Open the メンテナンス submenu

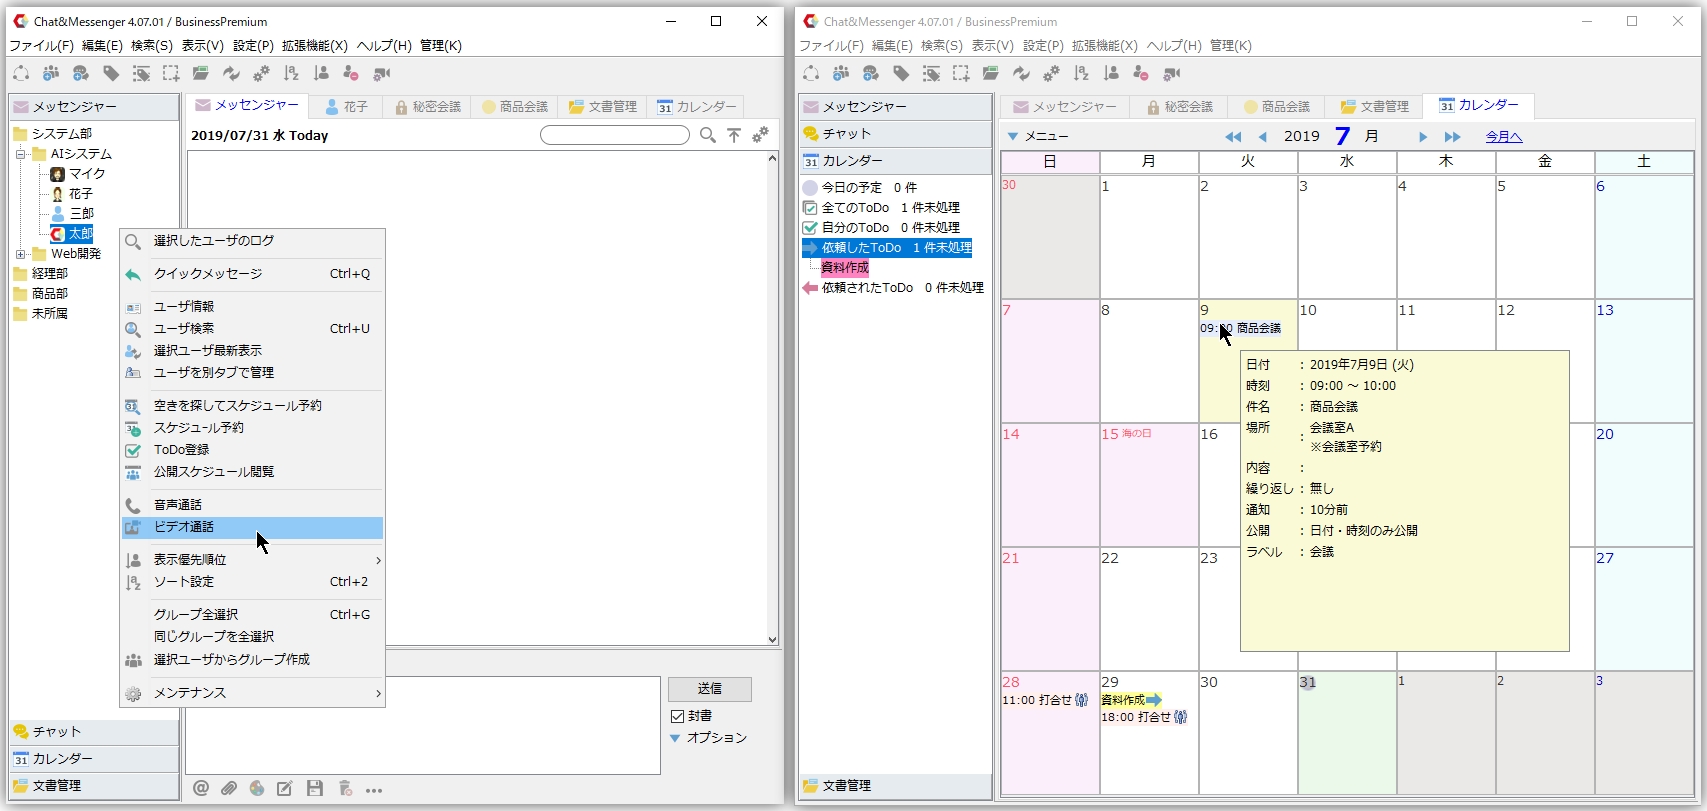[253, 693]
